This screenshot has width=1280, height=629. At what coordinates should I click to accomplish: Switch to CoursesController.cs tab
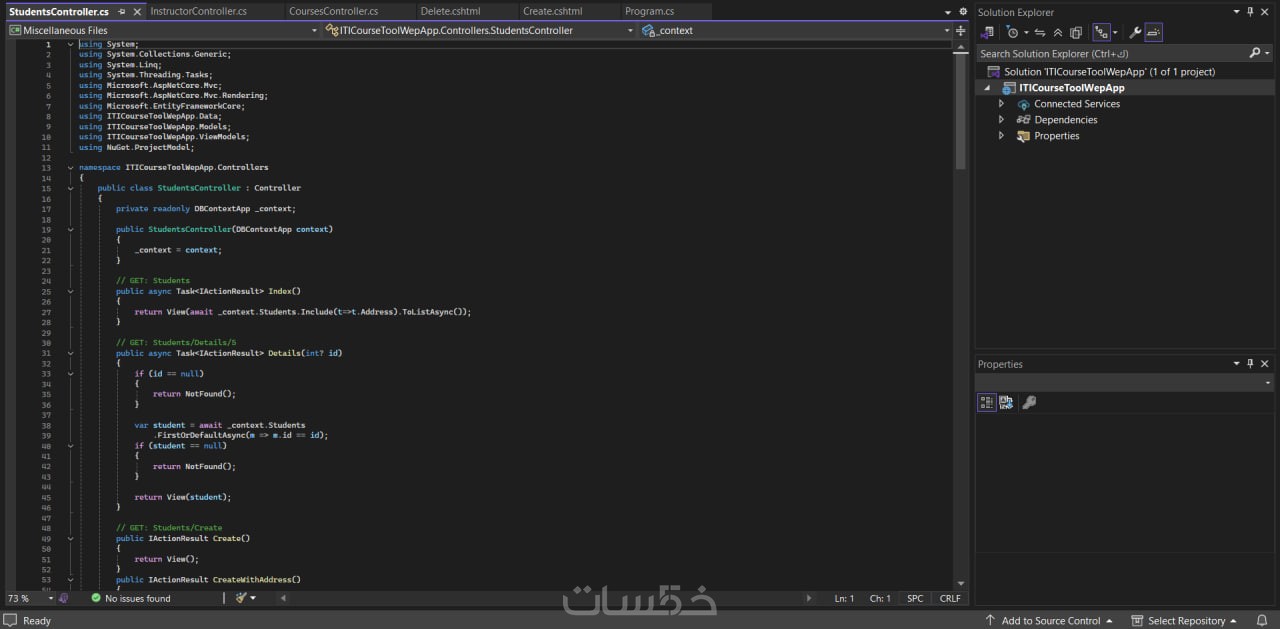[333, 11]
